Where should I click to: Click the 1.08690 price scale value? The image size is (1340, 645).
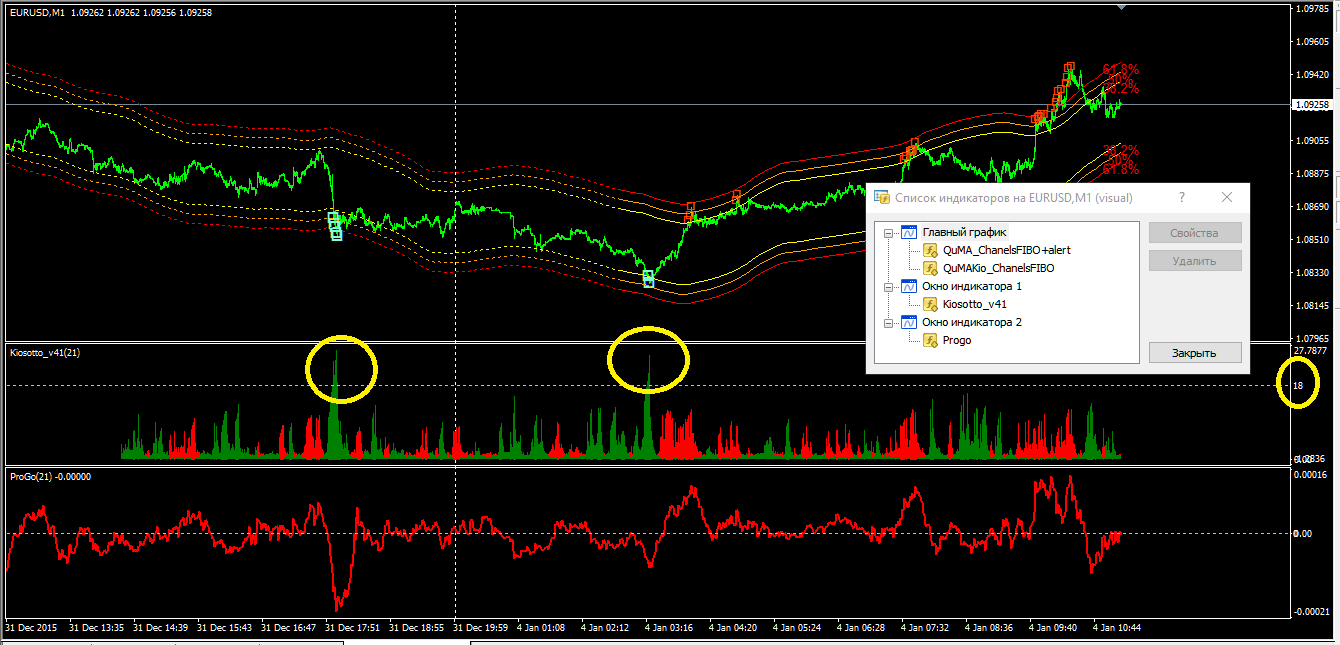click(x=1311, y=206)
